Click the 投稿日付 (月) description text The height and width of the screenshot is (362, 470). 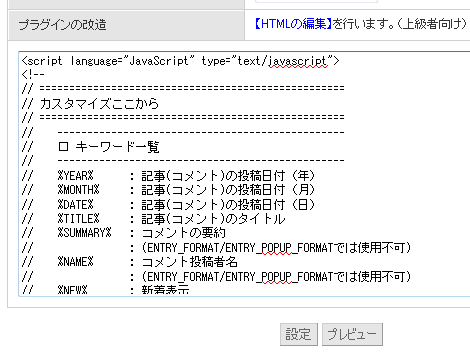click(276, 190)
